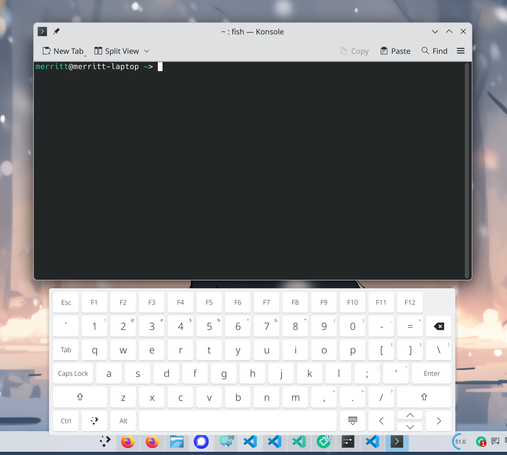This screenshot has width=507, height=455.
Task: Tap the letter t key
Action: point(209,350)
